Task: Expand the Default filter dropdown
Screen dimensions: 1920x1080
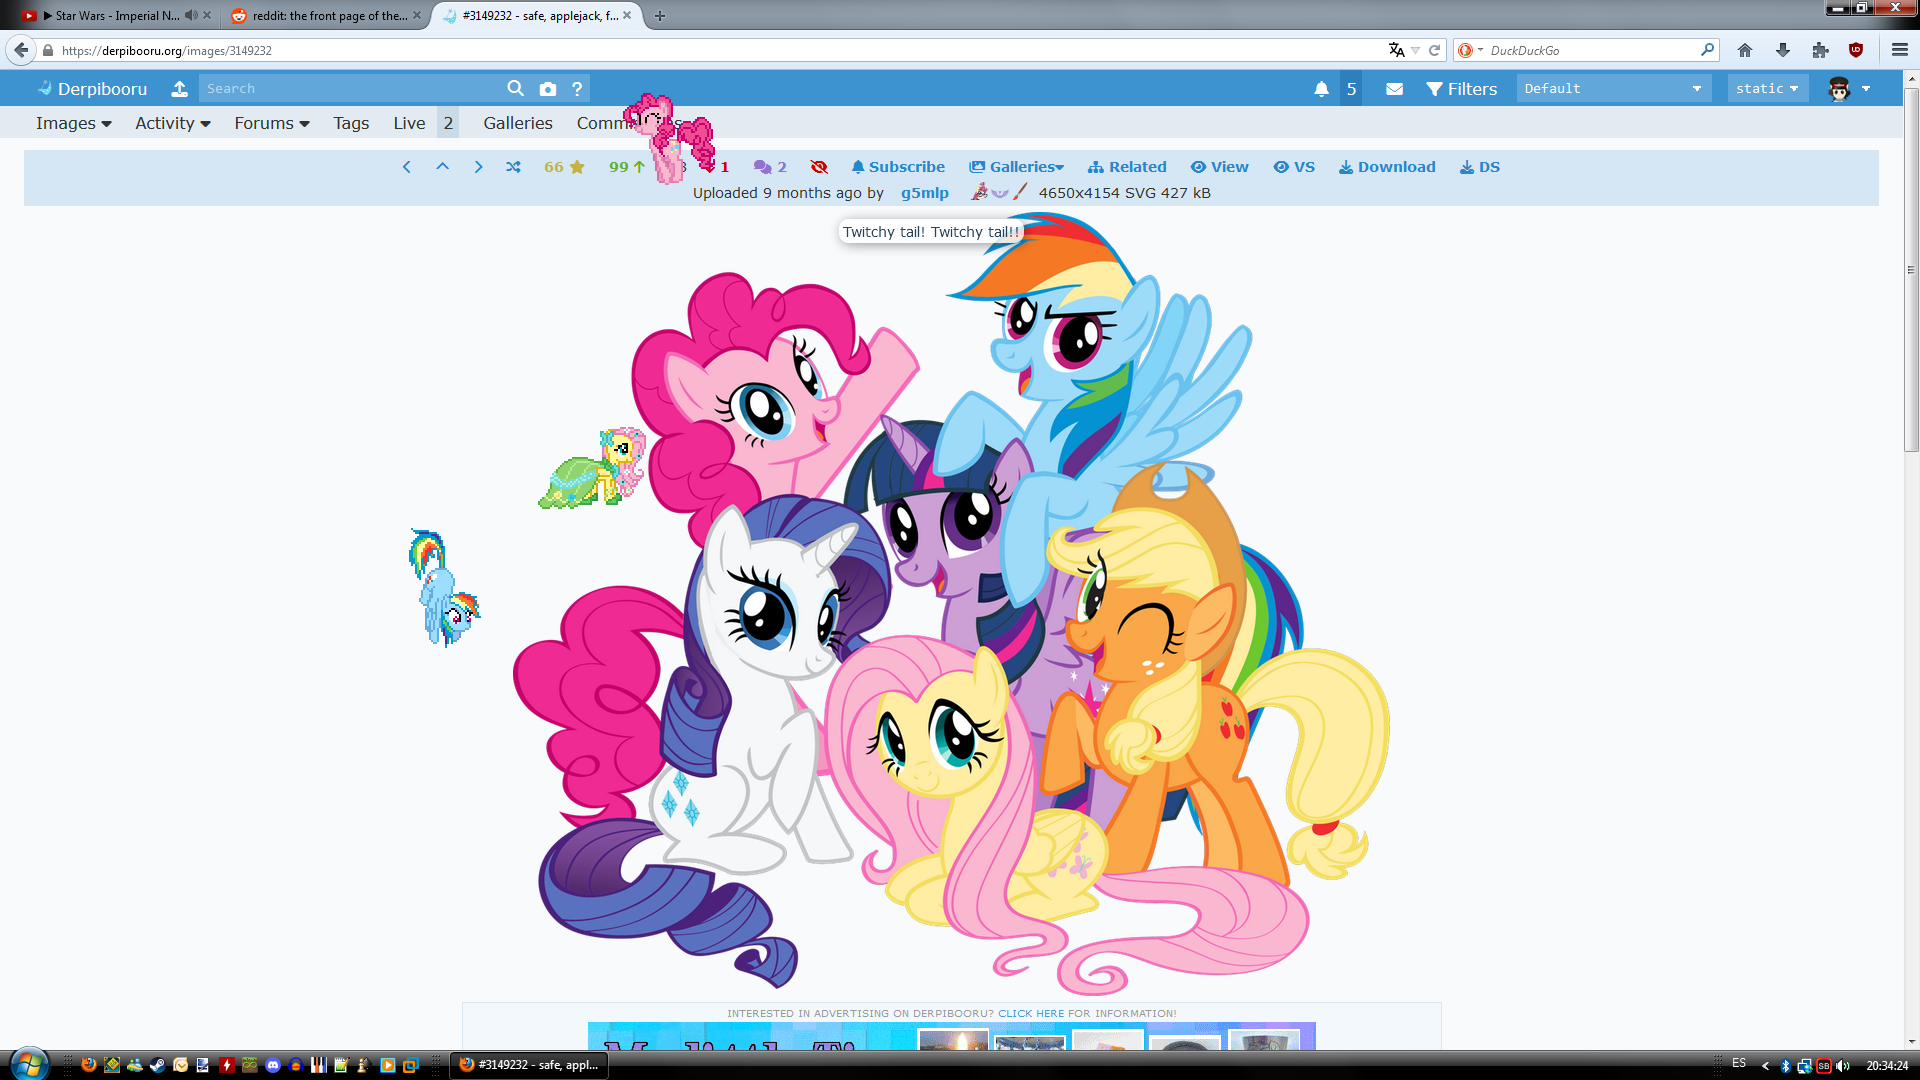Action: point(1612,89)
